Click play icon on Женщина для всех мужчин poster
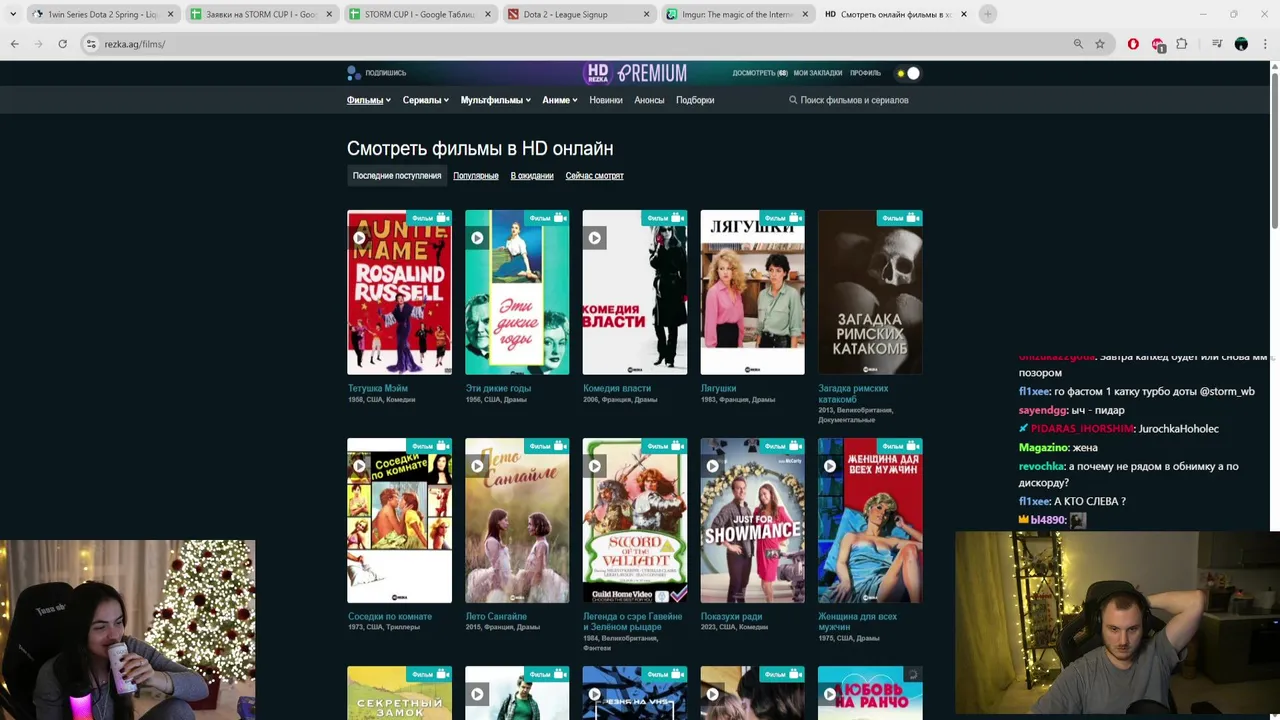Screen dimensions: 1280x720 830,466
